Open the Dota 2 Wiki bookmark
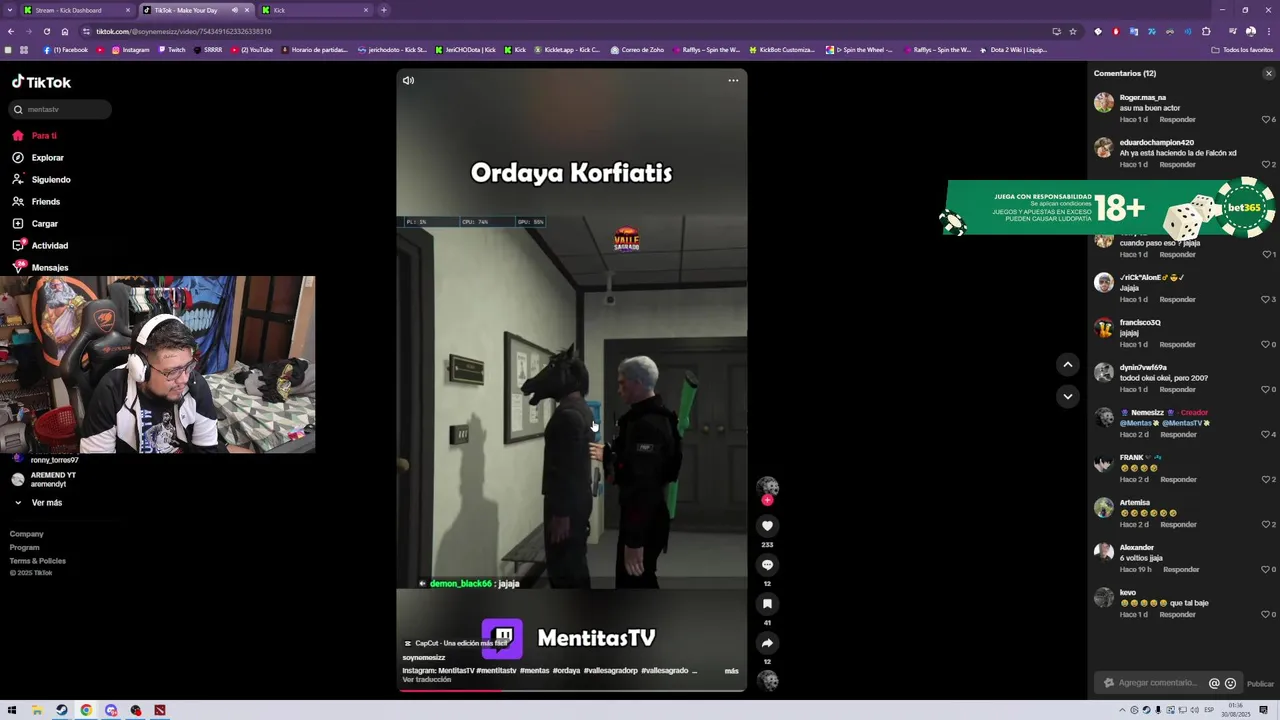 tap(1013, 50)
